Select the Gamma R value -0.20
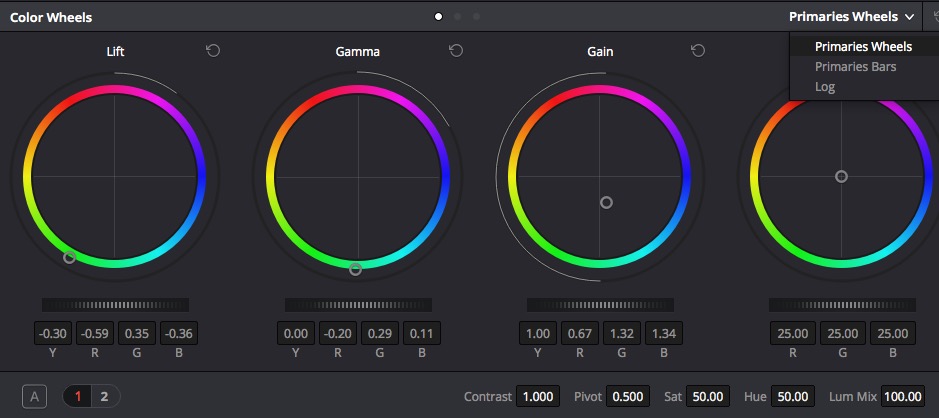Image resolution: width=939 pixels, height=418 pixels. pyautogui.click(x=338, y=333)
